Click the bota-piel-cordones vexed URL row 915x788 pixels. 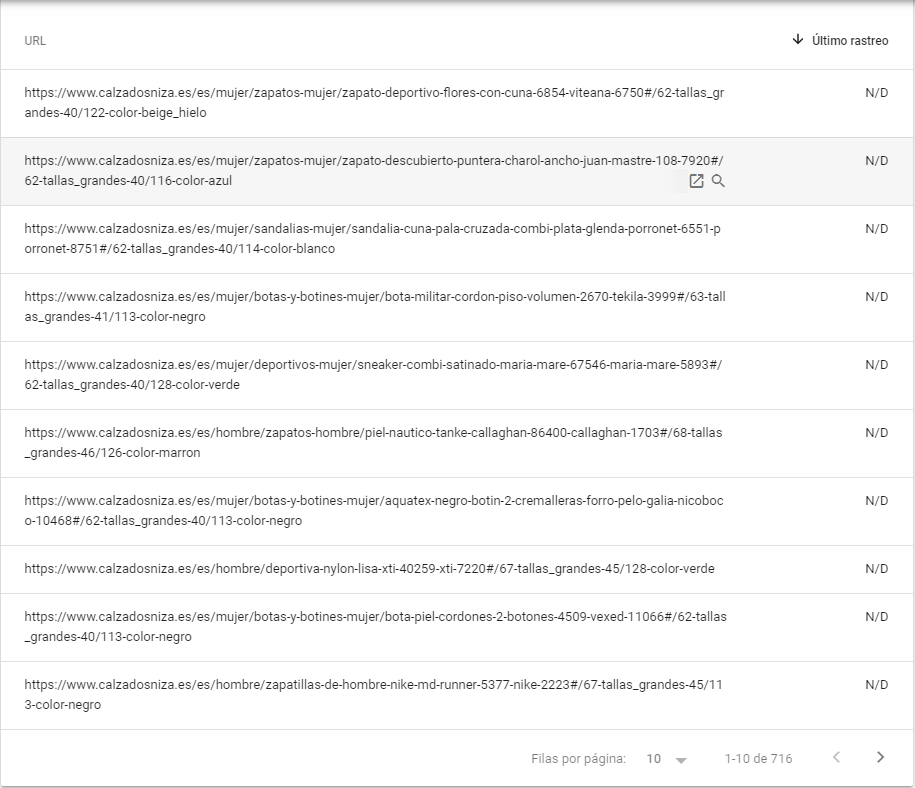pos(375,627)
